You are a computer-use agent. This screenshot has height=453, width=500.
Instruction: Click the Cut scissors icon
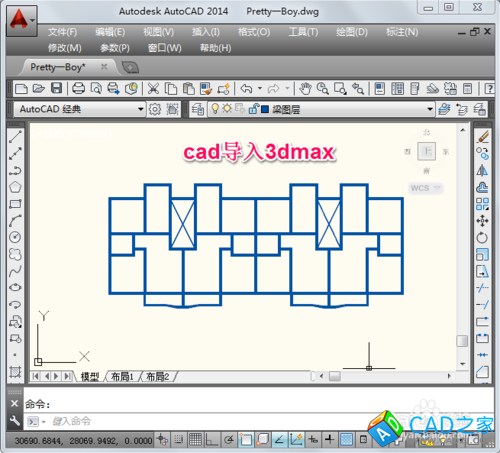click(x=153, y=89)
